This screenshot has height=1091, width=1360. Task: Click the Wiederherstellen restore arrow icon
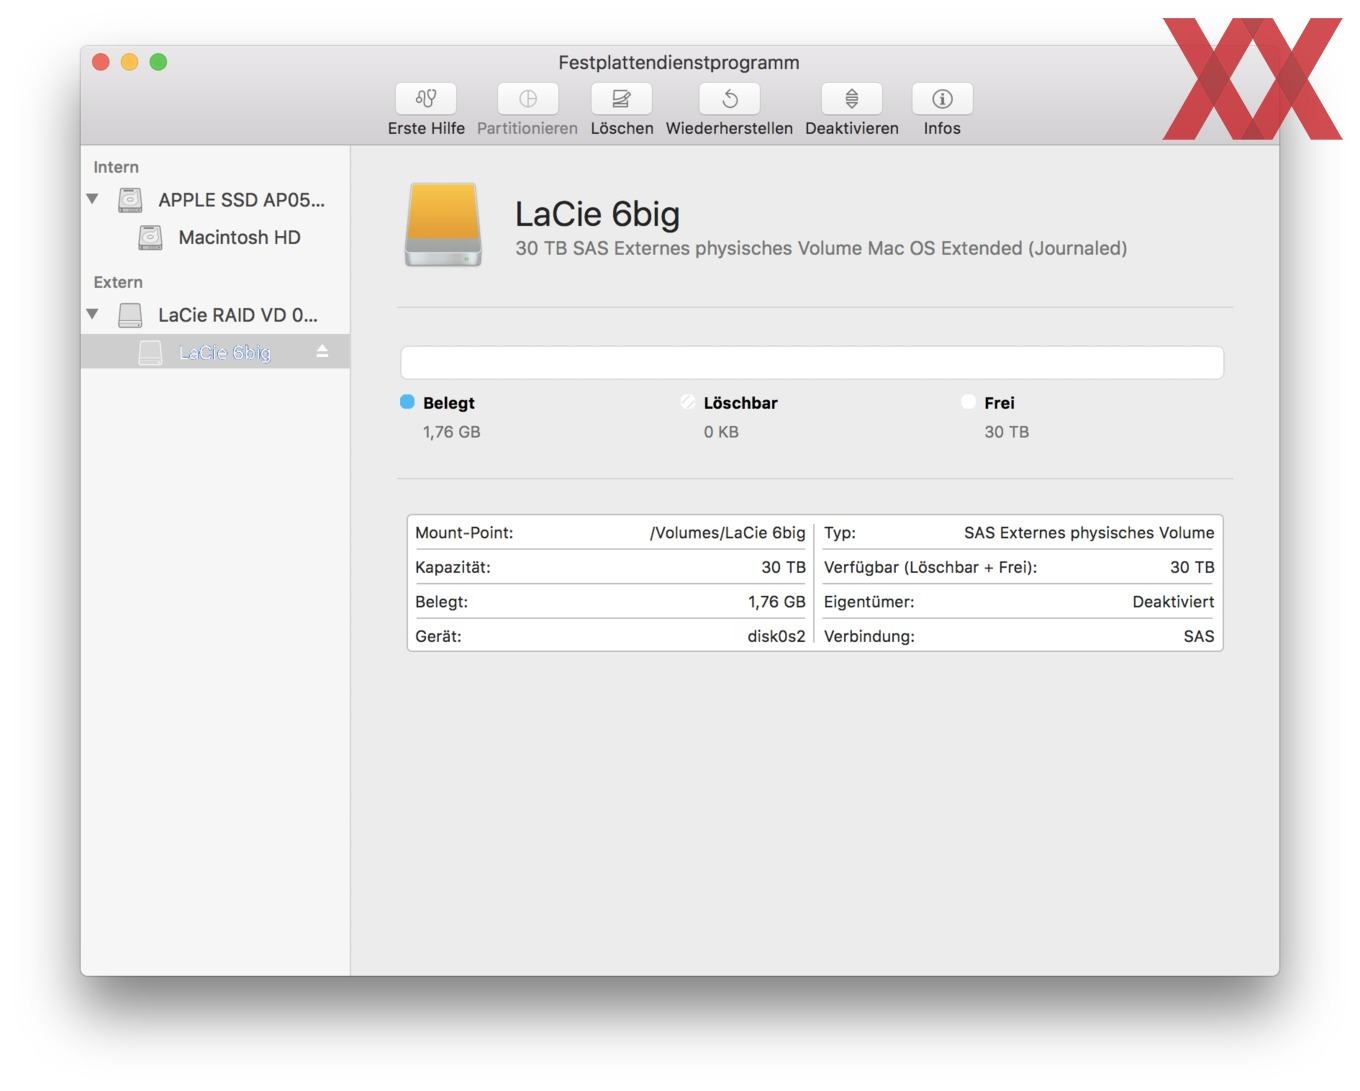click(x=729, y=98)
